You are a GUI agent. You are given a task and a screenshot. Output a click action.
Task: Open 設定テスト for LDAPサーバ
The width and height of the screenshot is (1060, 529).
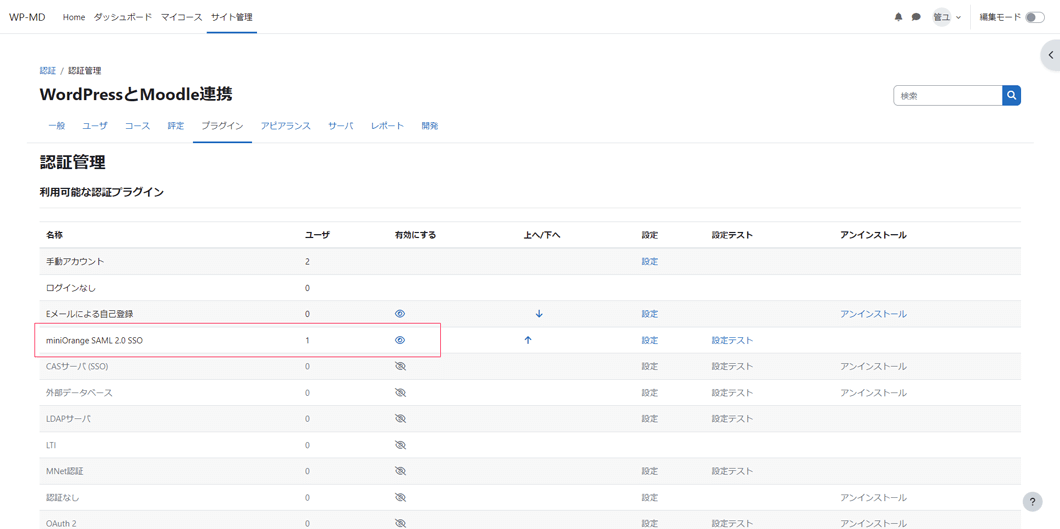pyautogui.click(x=732, y=419)
